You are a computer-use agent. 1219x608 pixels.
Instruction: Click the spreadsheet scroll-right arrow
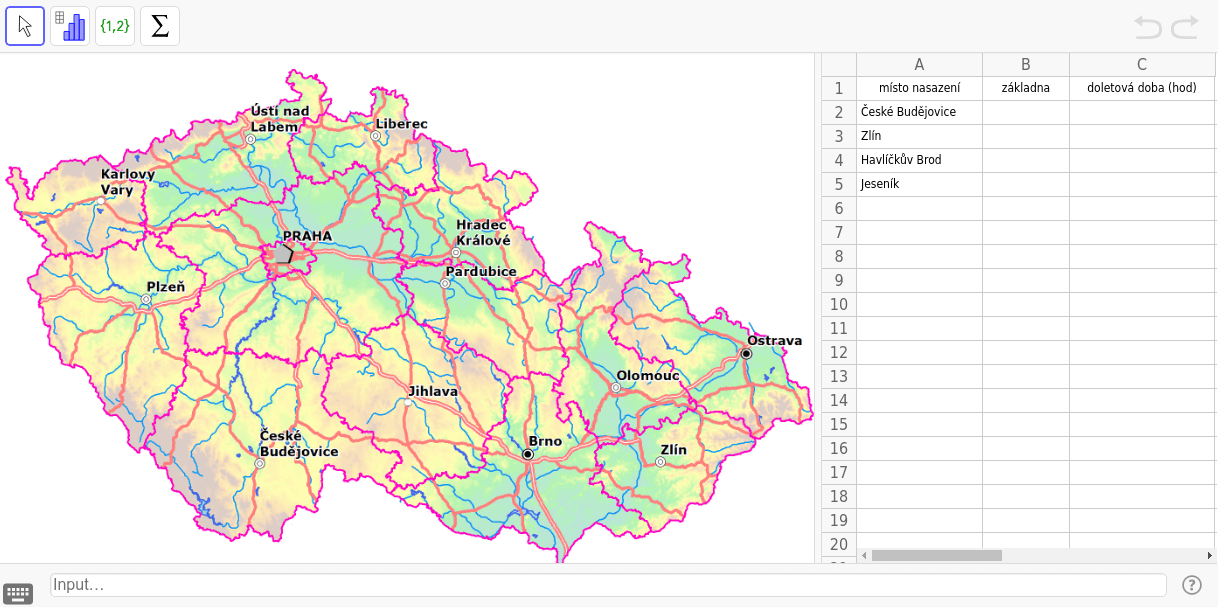pyautogui.click(x=1210, y=555)
